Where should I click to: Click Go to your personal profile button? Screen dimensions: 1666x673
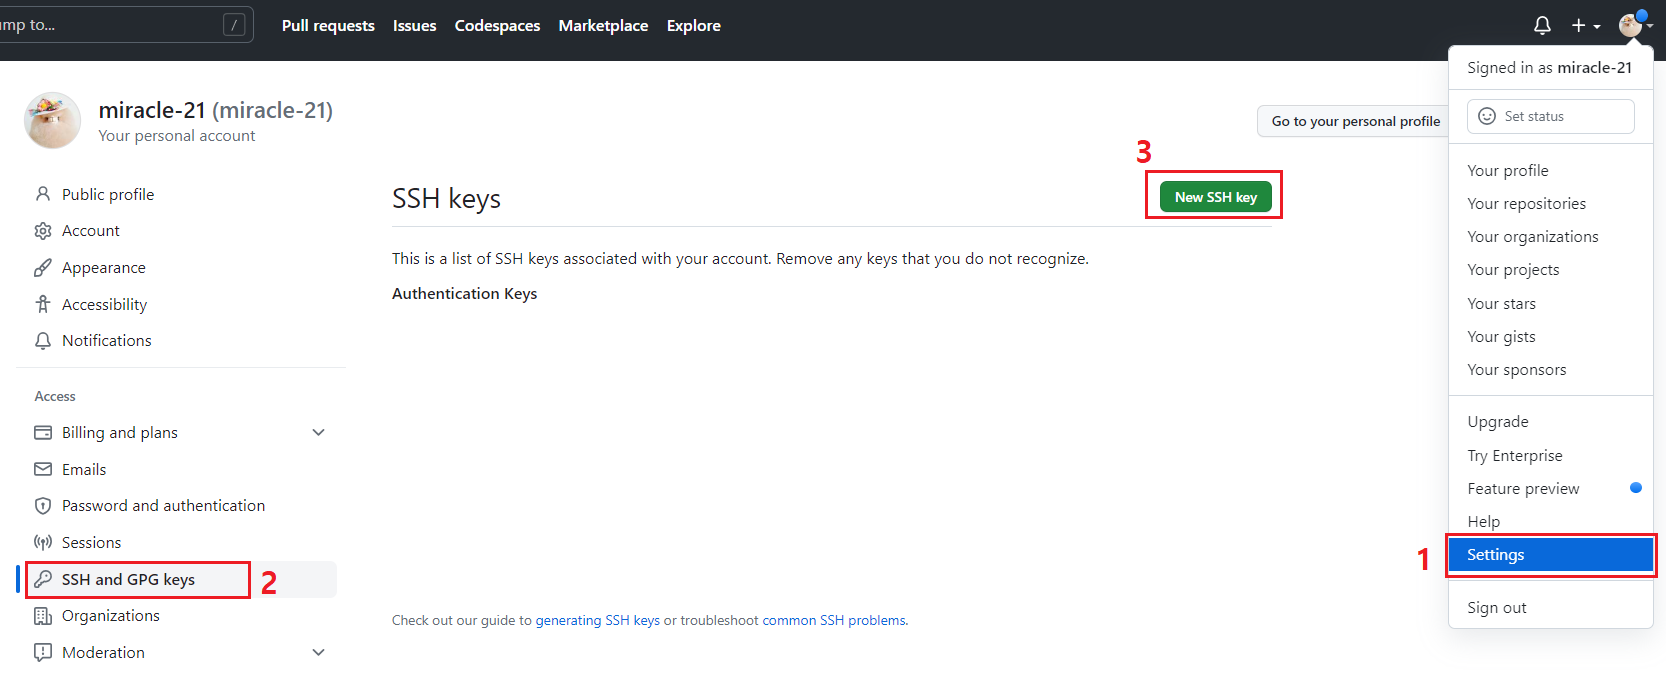1355,121
